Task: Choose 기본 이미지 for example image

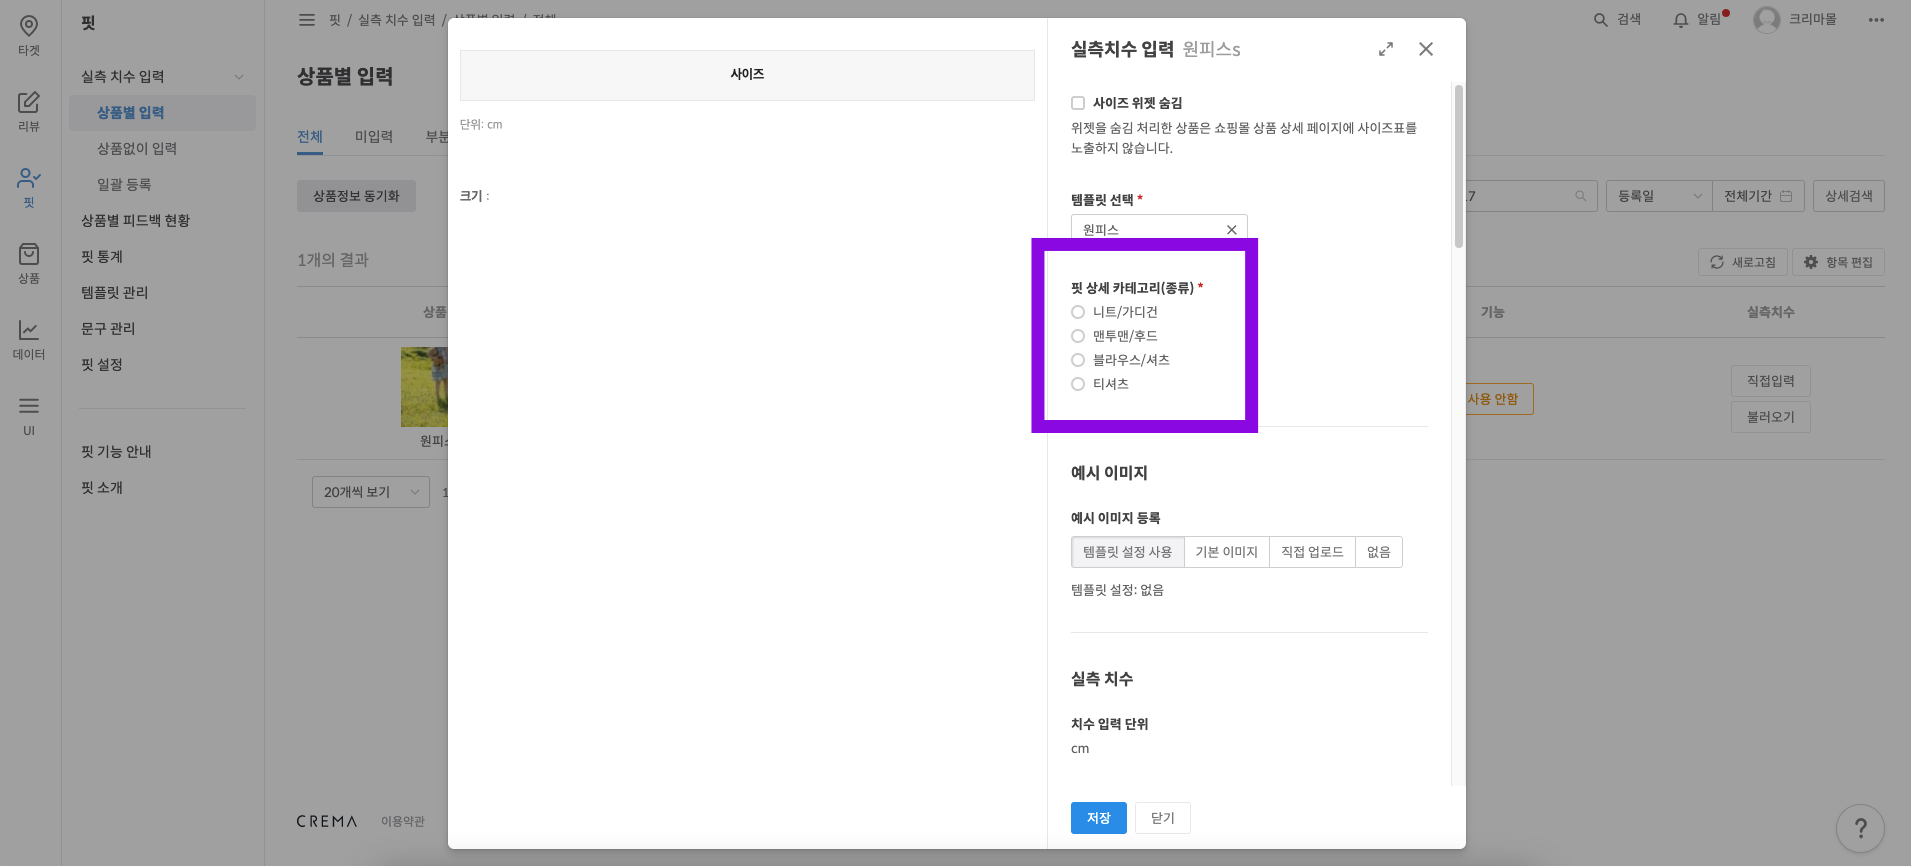Action: pos(1227,552)
